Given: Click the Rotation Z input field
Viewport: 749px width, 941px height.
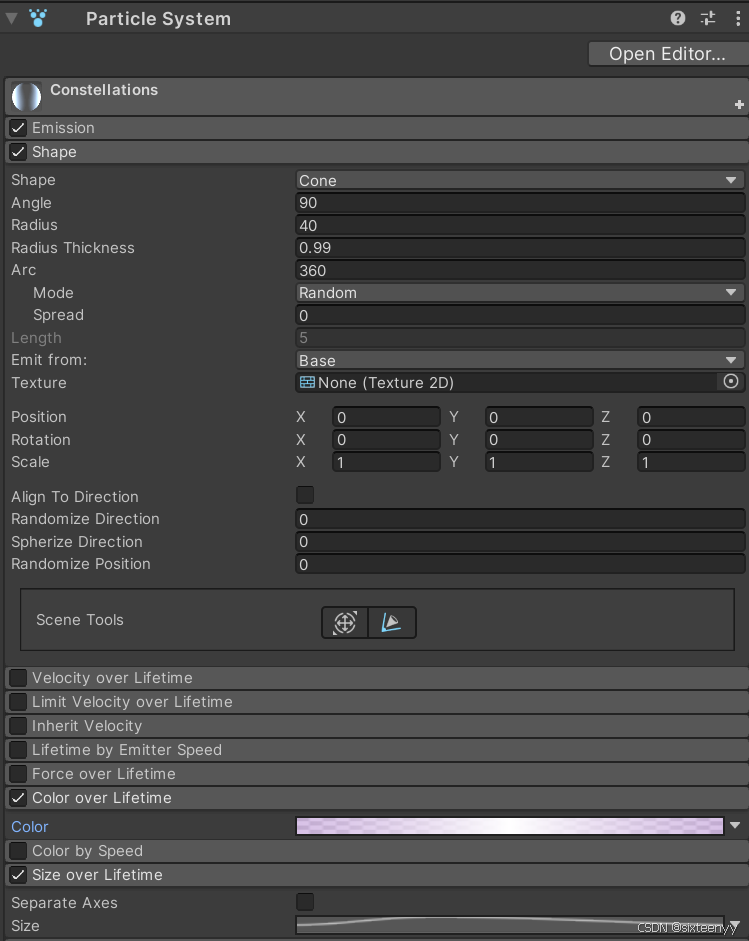Looking at the screenshot, I should (691, 439).
